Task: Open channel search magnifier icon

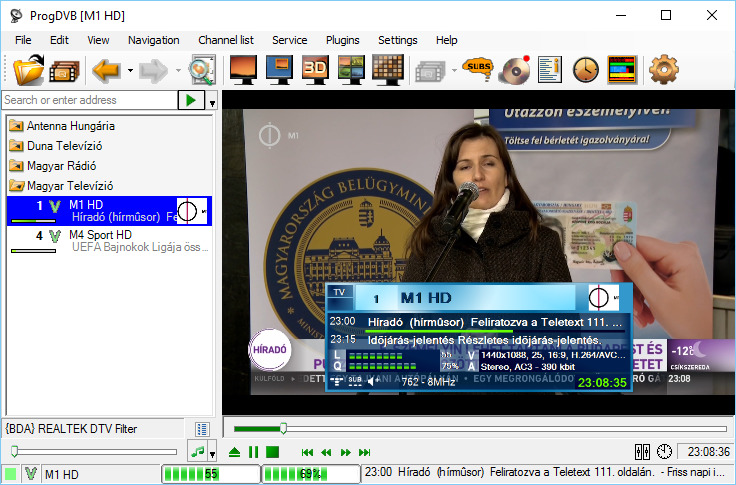Action: coord(202,70)
